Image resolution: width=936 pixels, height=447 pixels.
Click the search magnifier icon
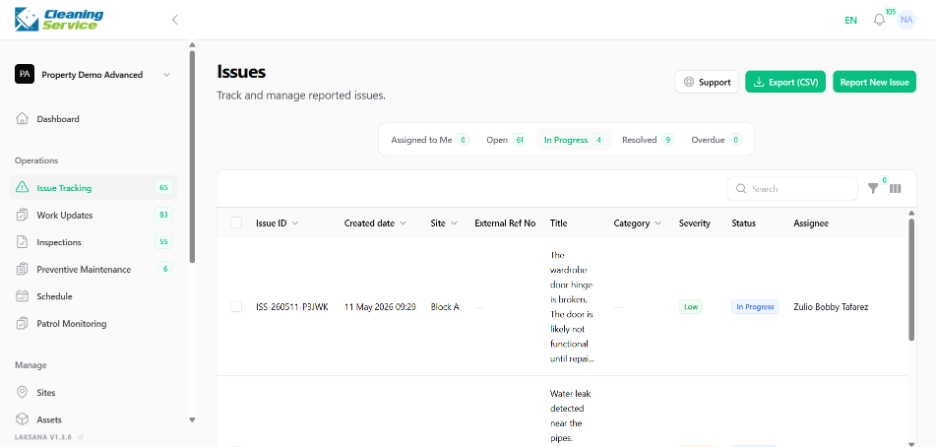pyautogui.click(x=741, y=189)
